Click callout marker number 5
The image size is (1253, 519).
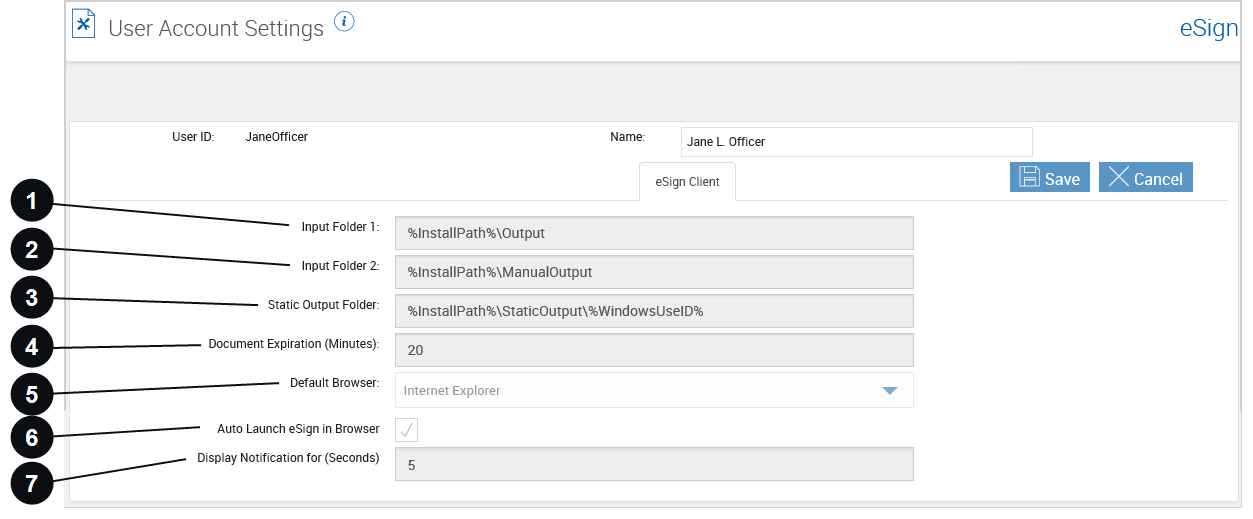click(32, 394)
